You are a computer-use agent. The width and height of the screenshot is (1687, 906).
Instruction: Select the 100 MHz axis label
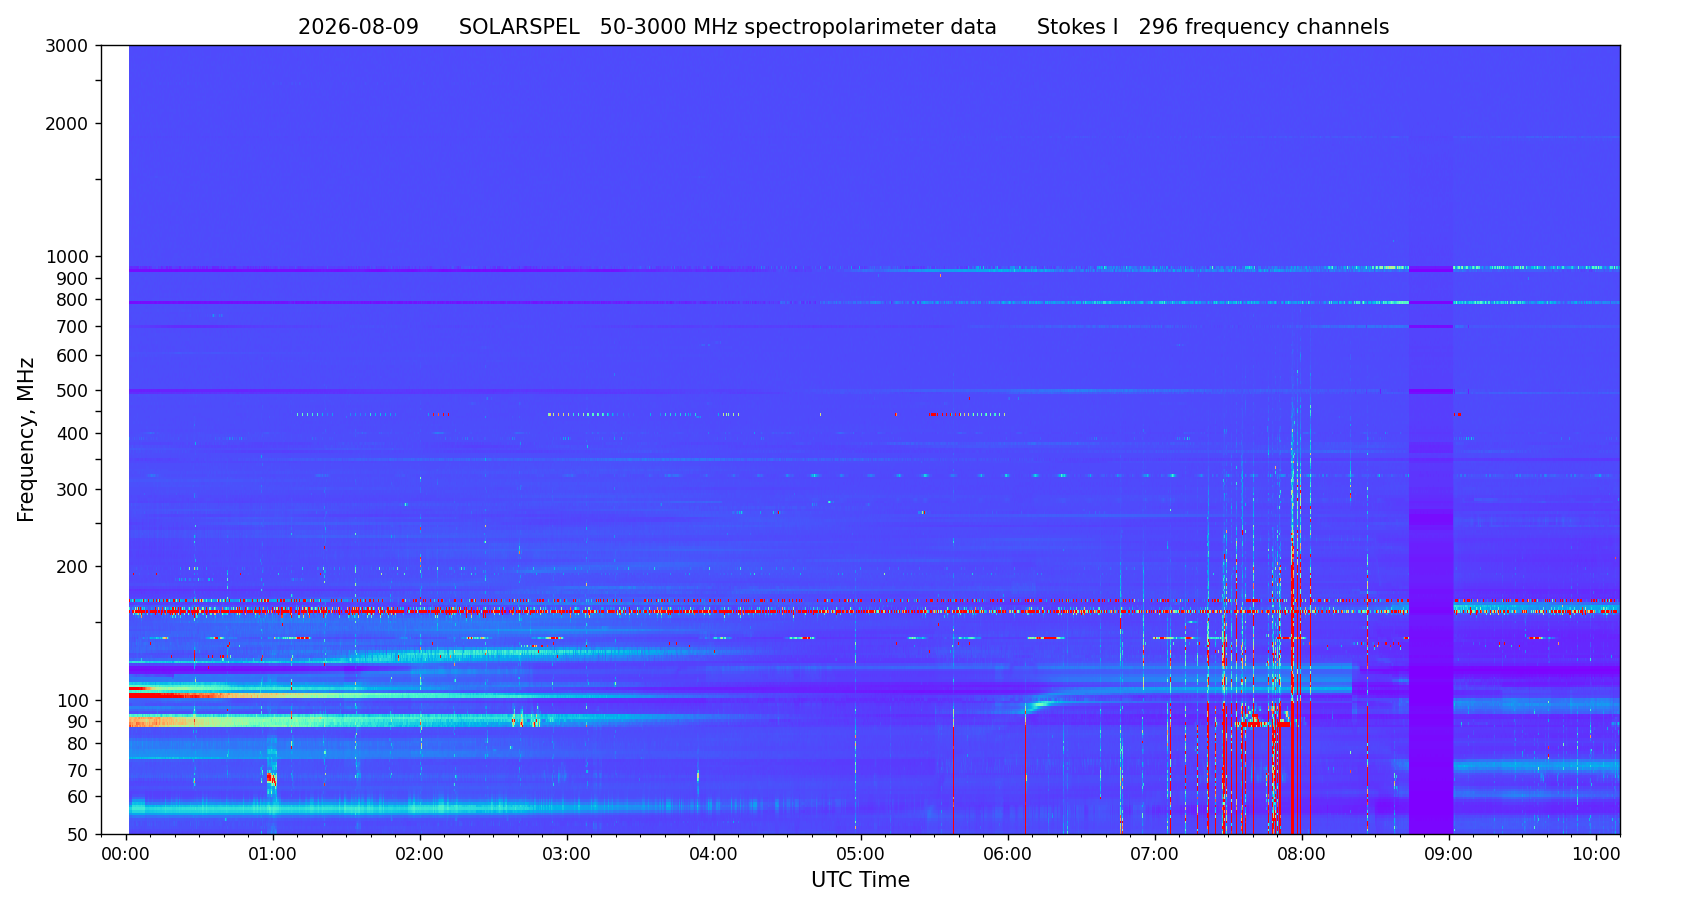tap(72, 701)
